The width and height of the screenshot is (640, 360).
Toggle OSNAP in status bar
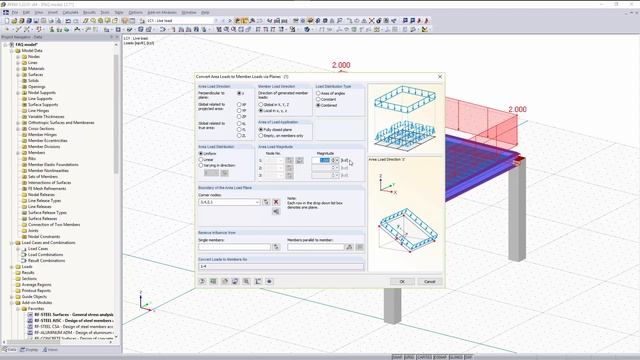click(x=440, y=357)
